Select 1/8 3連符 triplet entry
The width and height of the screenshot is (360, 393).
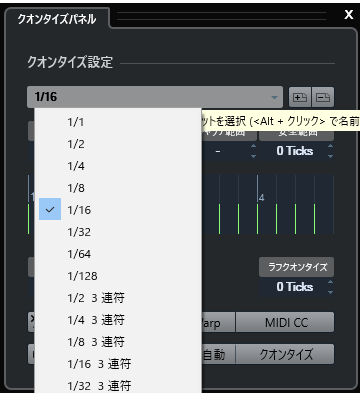click(x=118, y=342)
